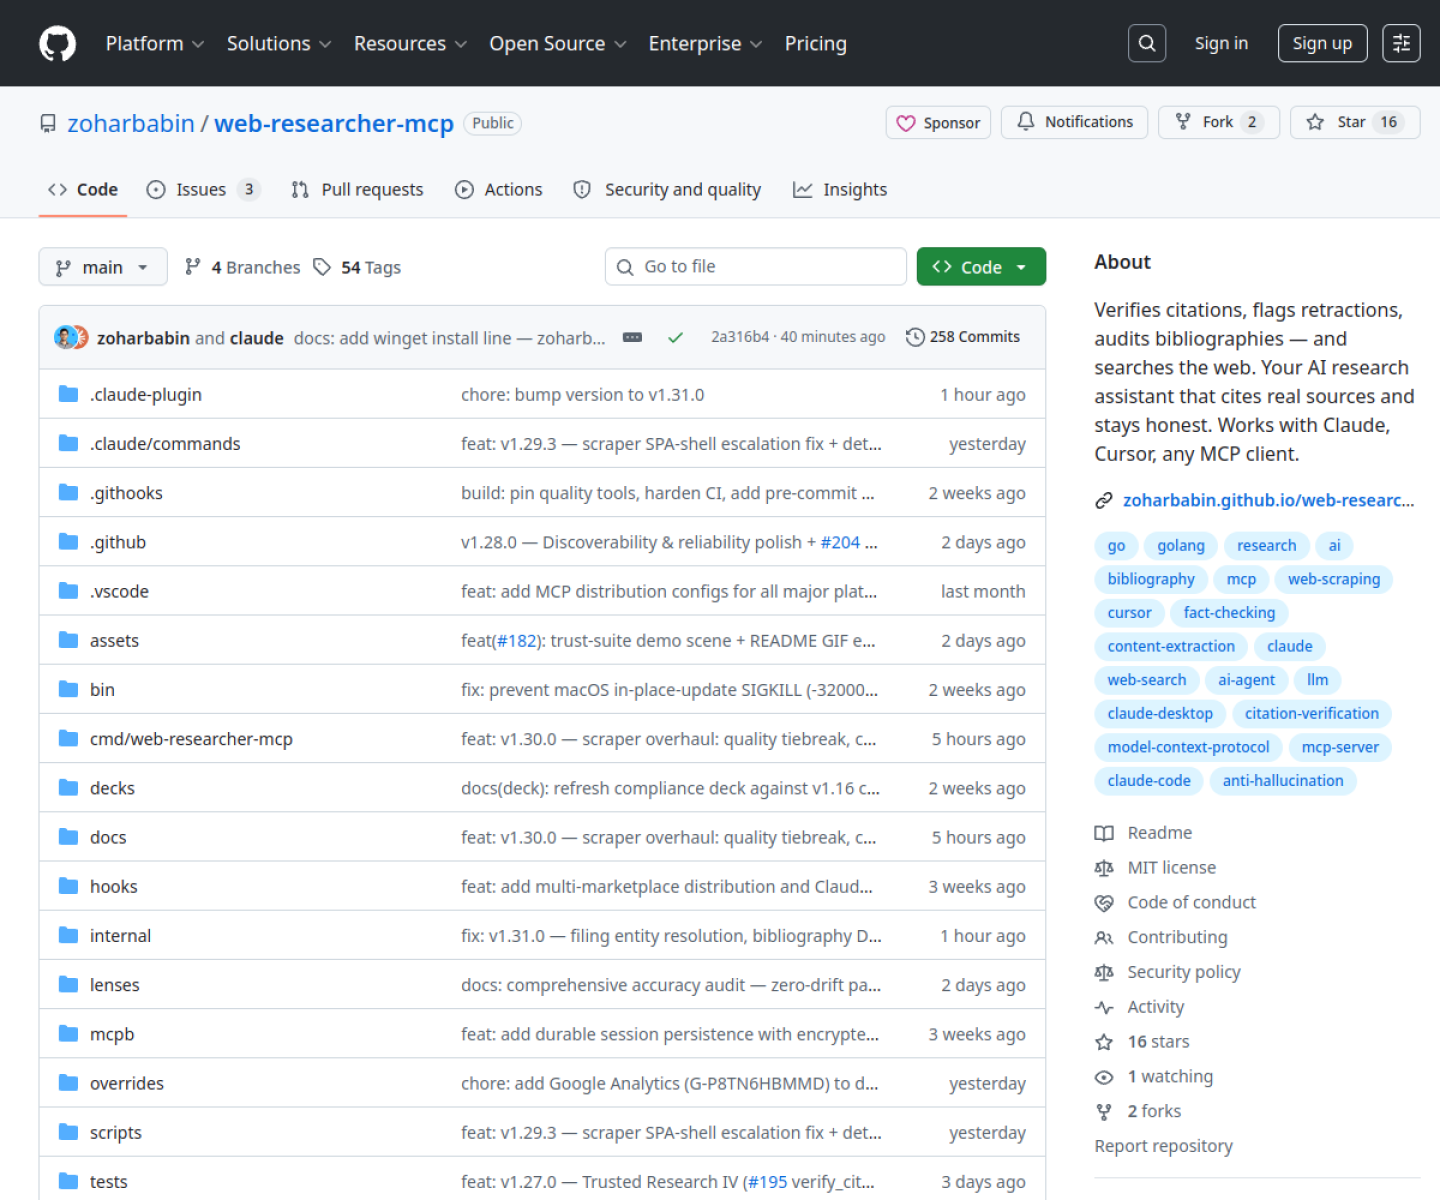This screenshot has height=1200, width=1440.
Task: Expand the Open Source menu
Action: tap(558, 44)
